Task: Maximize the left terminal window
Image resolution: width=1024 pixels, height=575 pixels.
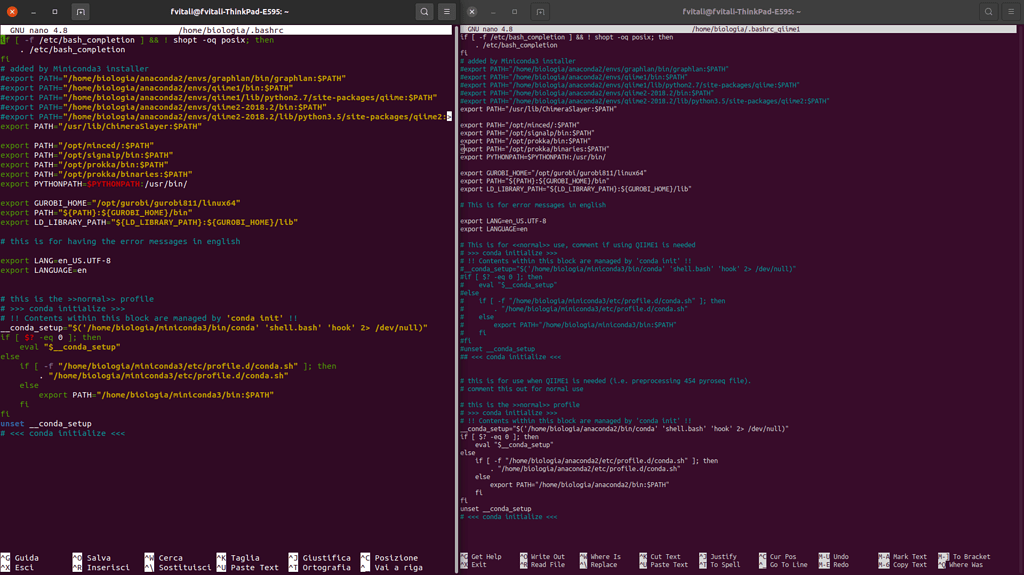Action: coord(55,12)
